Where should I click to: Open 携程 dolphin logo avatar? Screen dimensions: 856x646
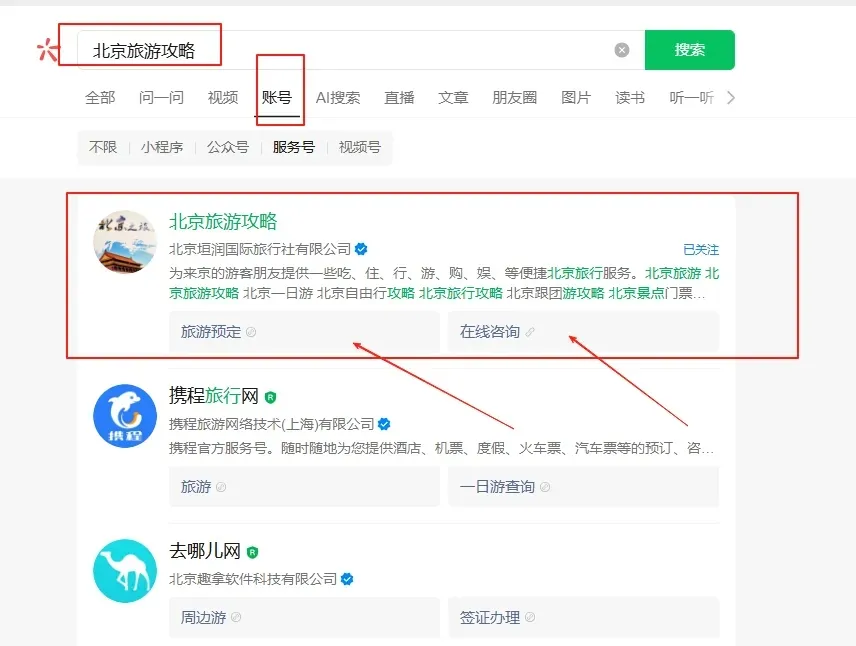(125, 416)
